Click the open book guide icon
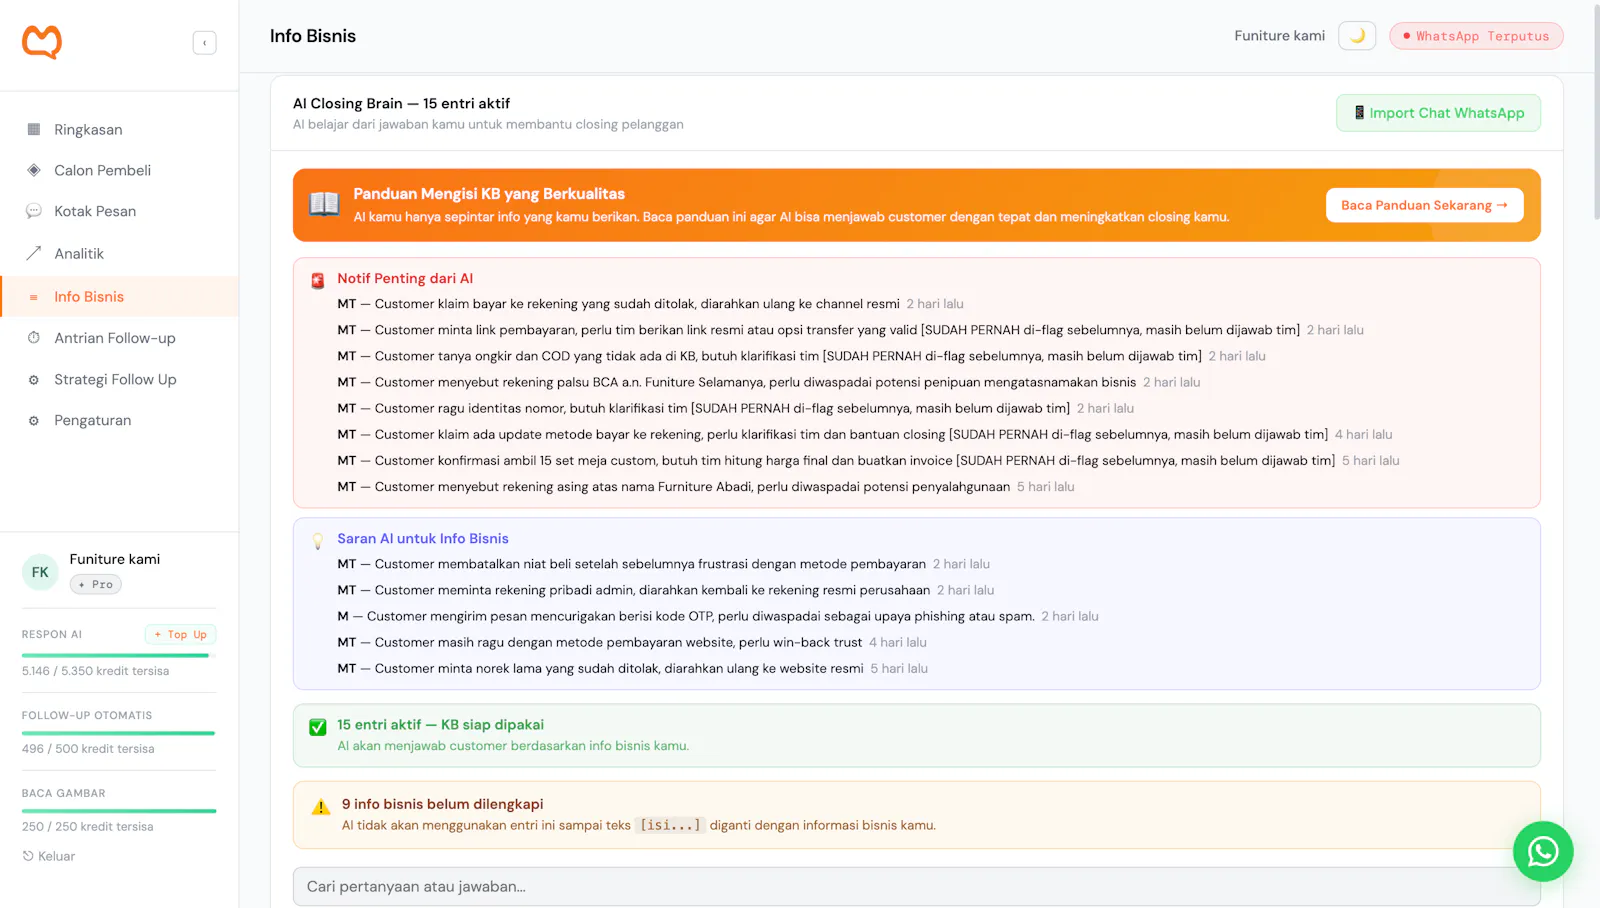The image size is (1600, 908). [324, 204]
